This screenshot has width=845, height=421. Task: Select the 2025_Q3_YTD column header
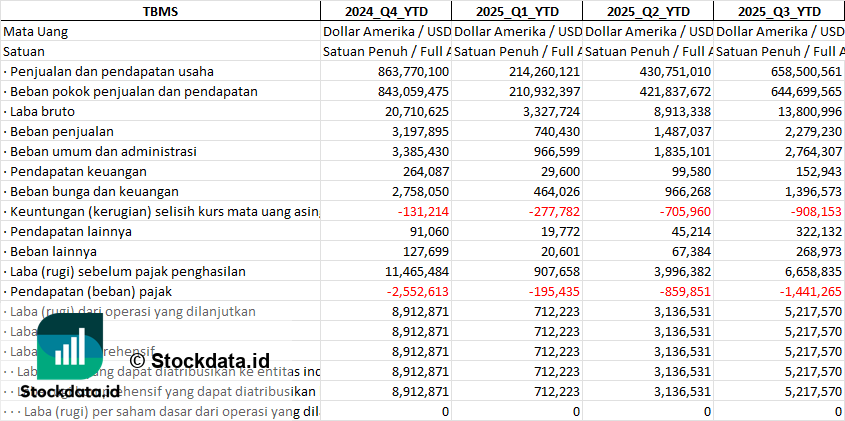pyautogui.click(x=779, y=11)
